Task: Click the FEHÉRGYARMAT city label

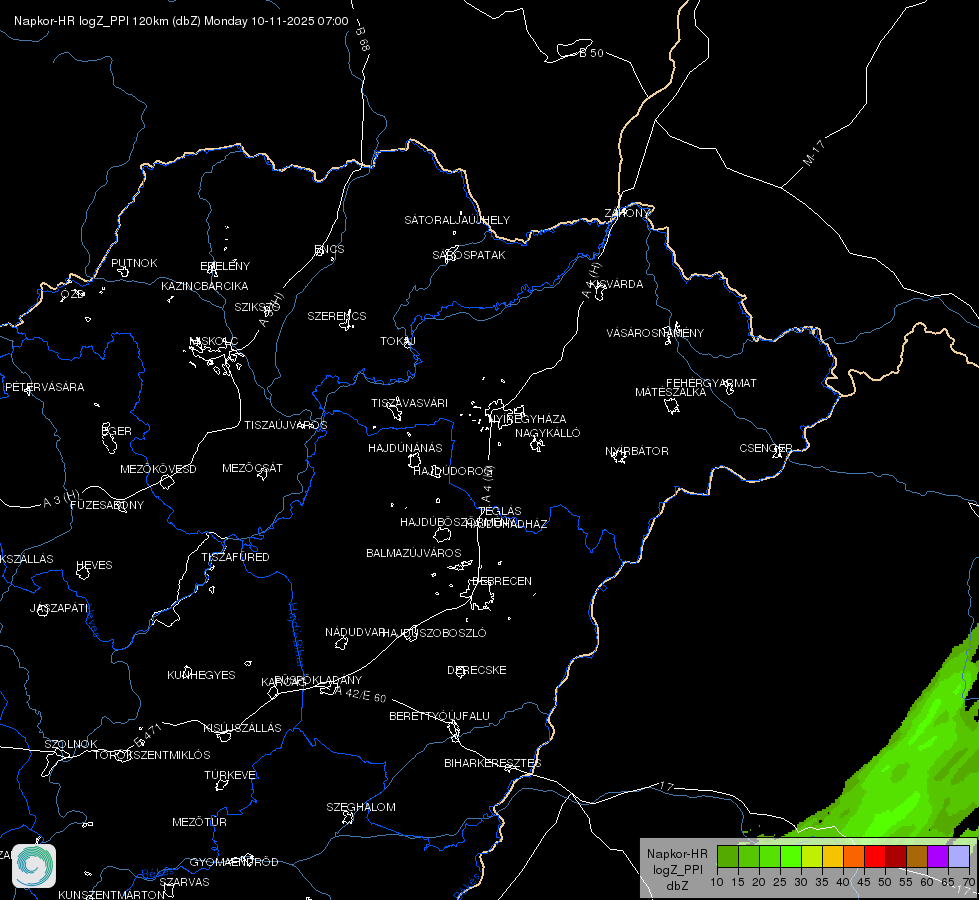Action: [x=711, y=383]
